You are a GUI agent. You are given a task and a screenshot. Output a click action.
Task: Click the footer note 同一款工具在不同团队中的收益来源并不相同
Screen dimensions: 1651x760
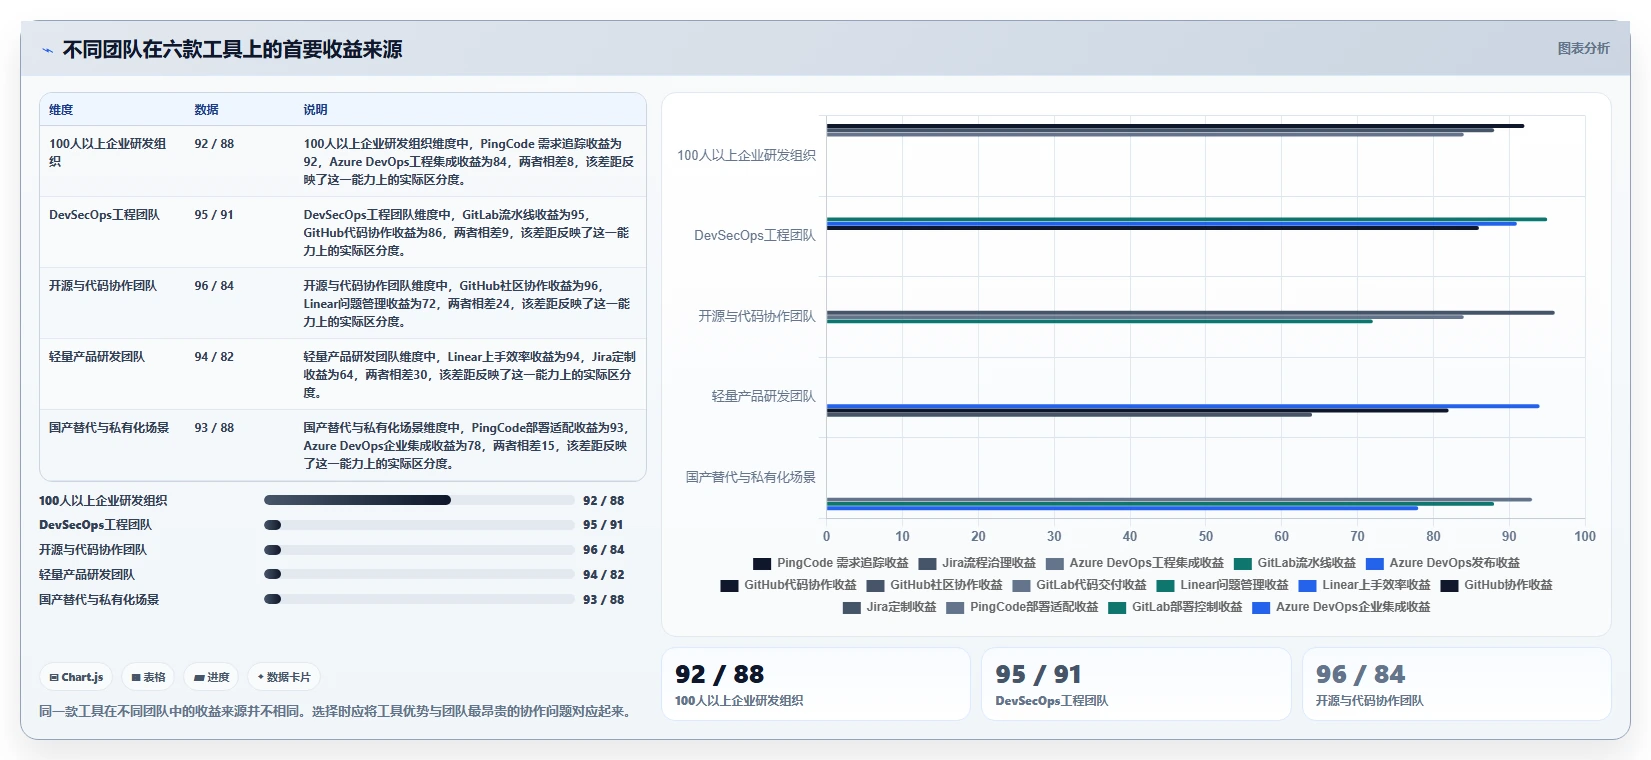point(337,712)
